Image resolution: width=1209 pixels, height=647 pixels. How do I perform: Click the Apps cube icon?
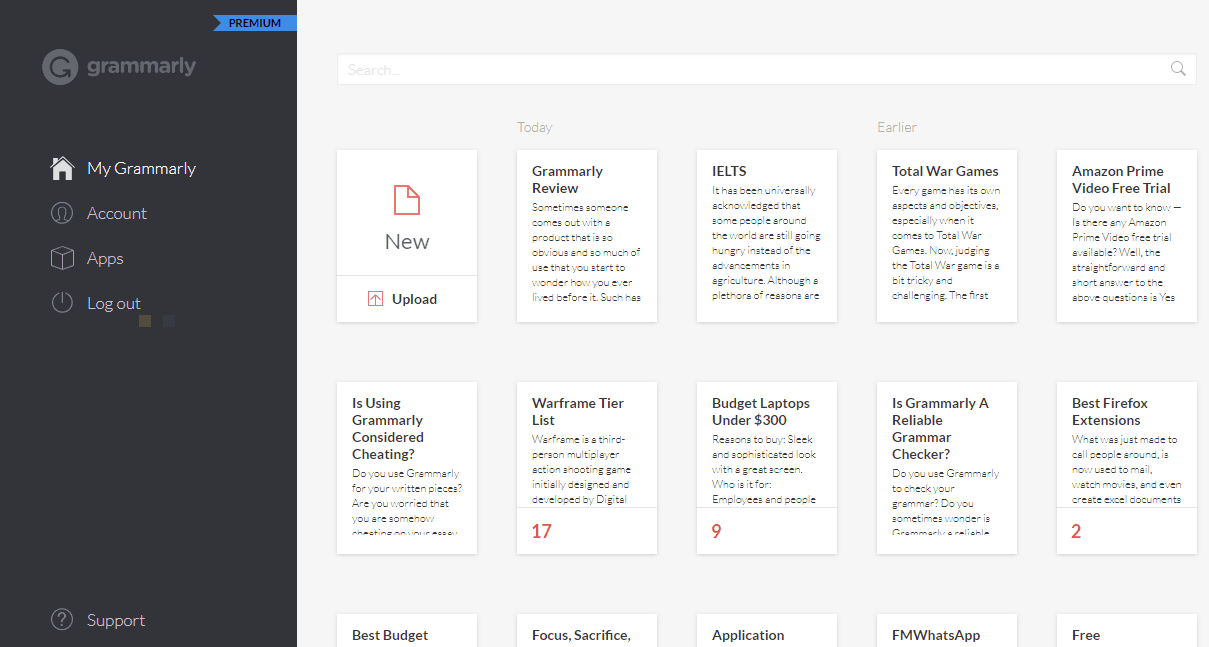[x=62, y=258]
